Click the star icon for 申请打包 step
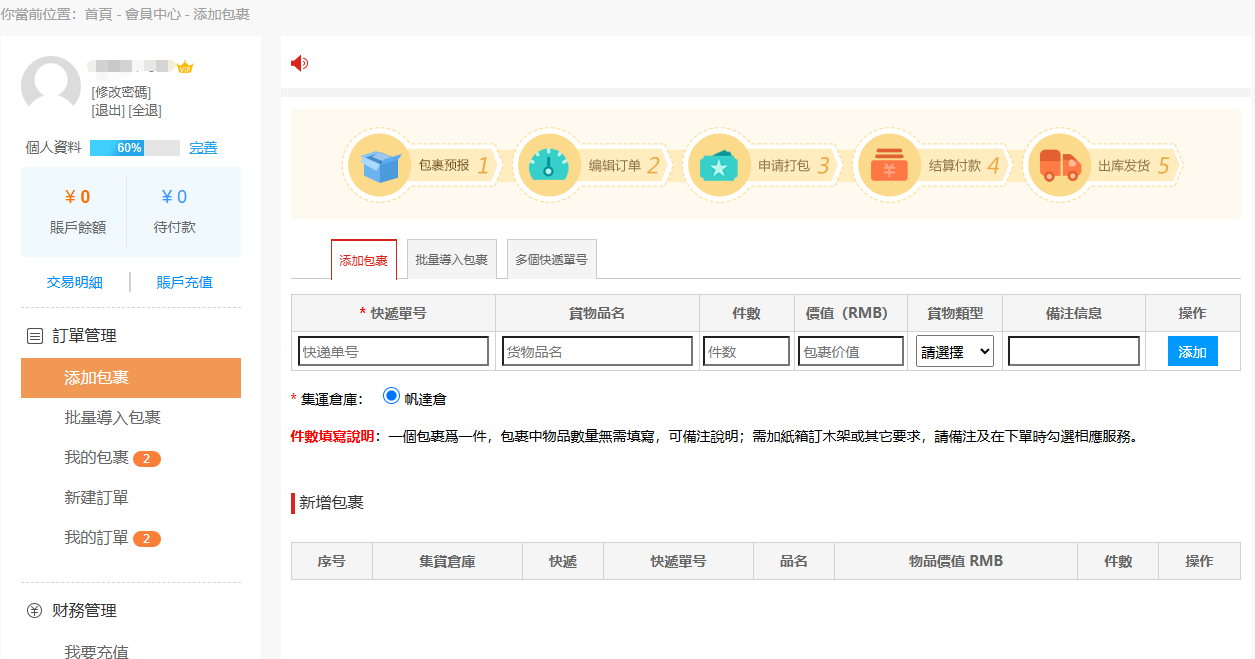Screen dimensions: 1255x659 (719, 165)
